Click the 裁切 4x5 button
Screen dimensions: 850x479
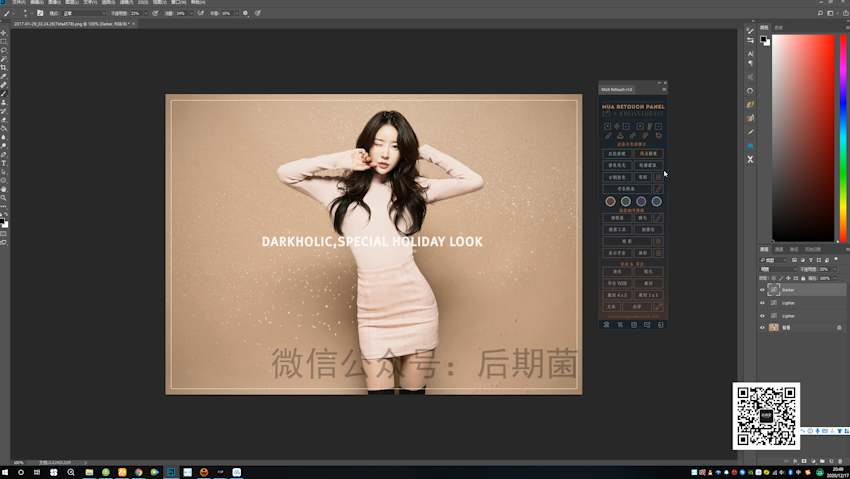click(x=617, y=295)
